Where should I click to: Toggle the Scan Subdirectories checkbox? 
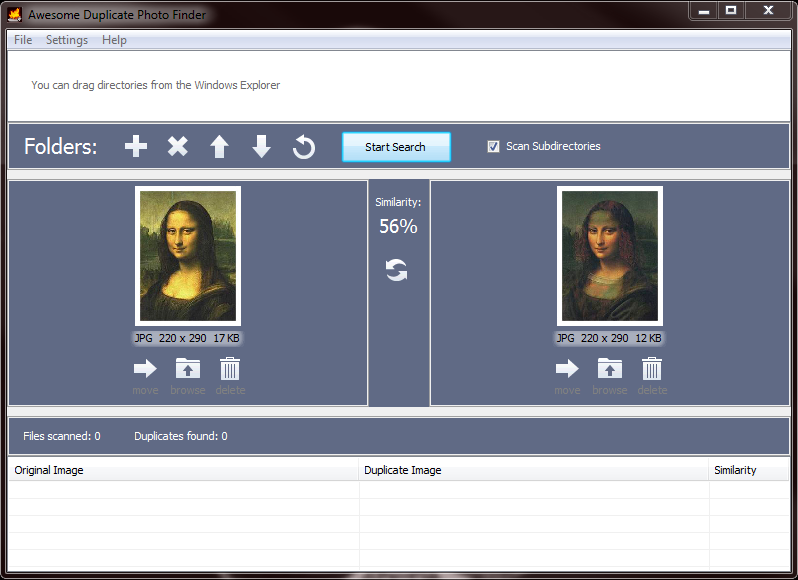click(493, 147)
